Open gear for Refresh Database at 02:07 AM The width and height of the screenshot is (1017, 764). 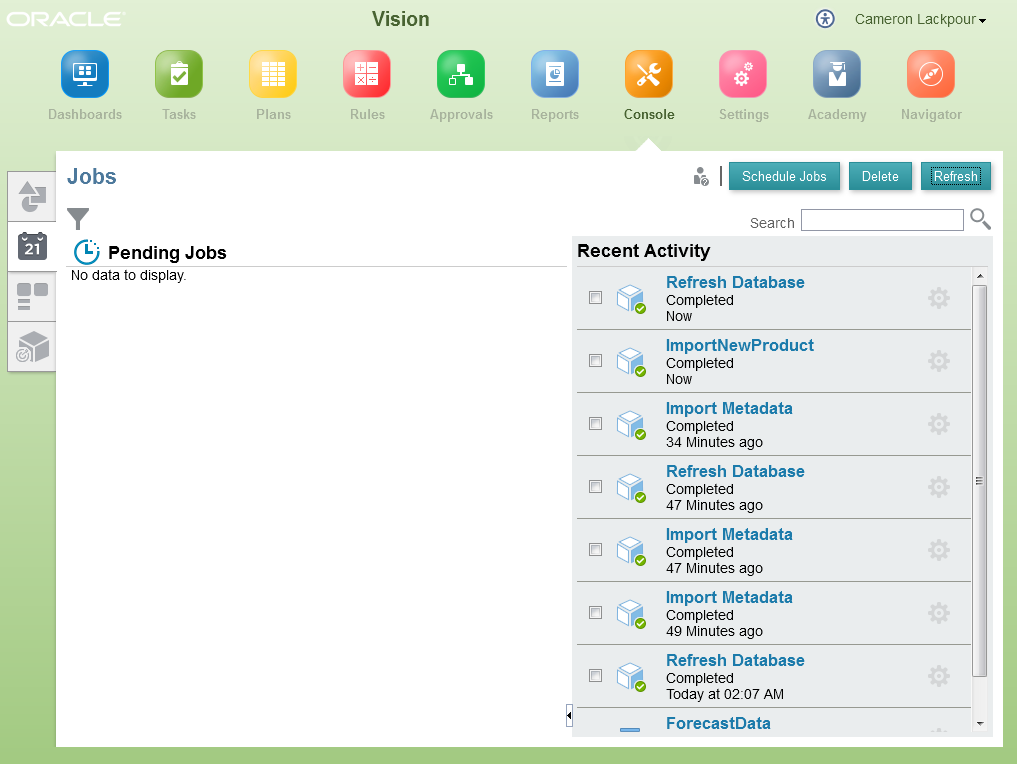click(x=939, y=676)
